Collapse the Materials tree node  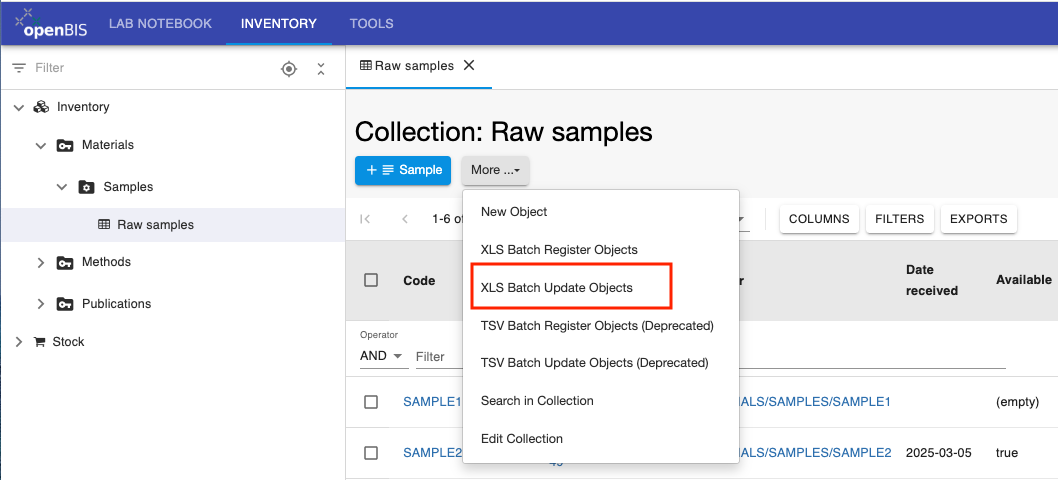point(41,145)
